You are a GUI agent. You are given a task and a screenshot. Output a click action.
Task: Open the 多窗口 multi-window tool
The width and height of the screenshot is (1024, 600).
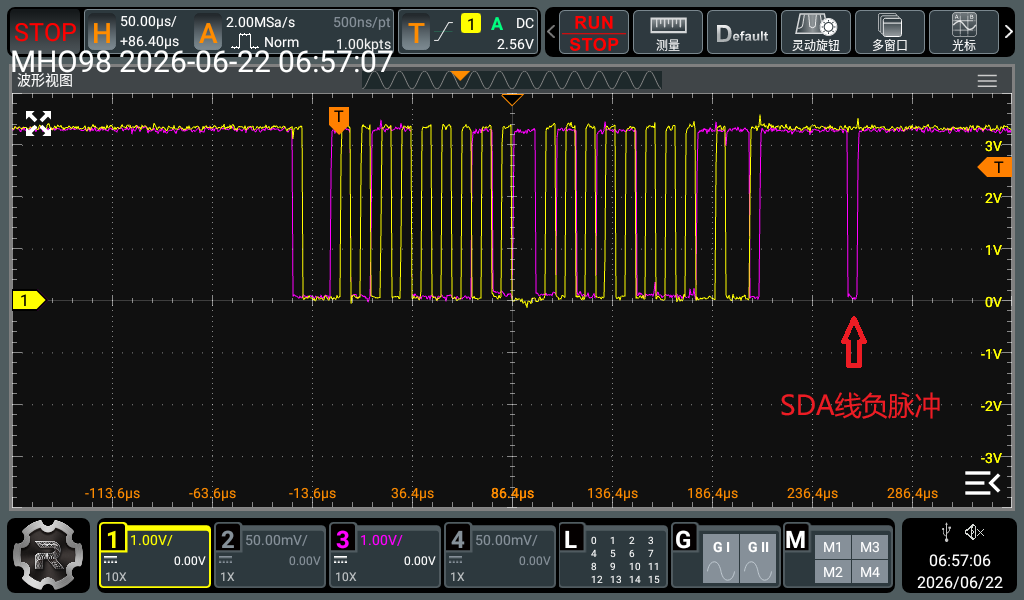[x=889, y=32]
